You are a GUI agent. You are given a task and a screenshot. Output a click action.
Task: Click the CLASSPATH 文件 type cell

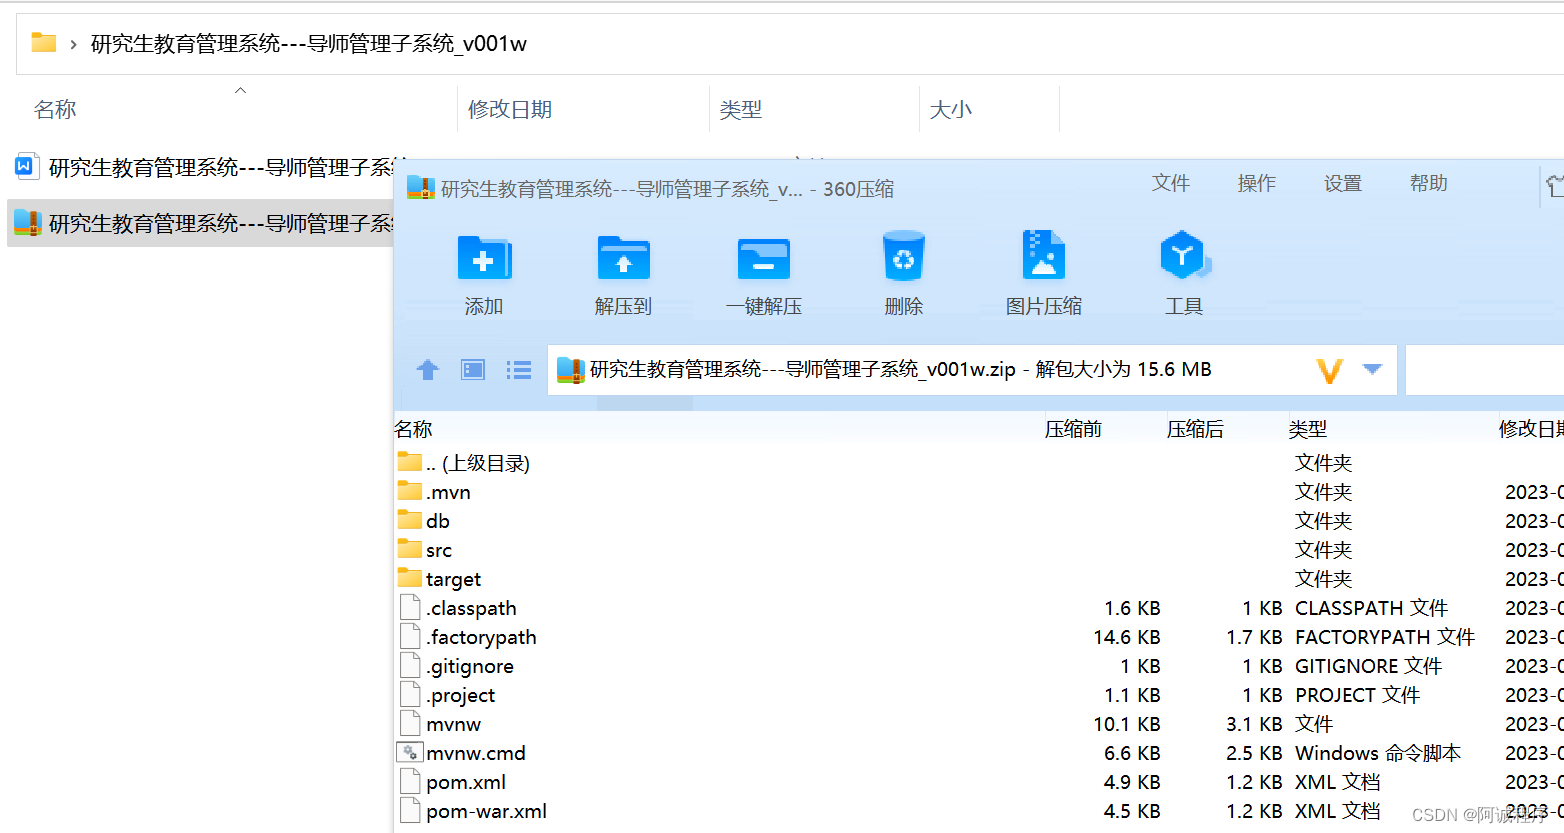[1371, 608]
